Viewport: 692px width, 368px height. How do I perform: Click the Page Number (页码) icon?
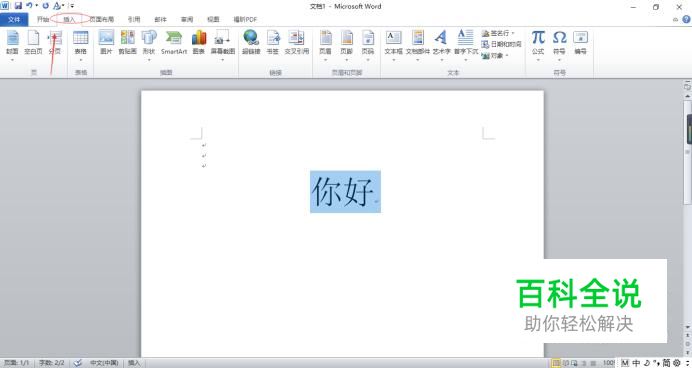pyautogui.click(x=368, y=38)
